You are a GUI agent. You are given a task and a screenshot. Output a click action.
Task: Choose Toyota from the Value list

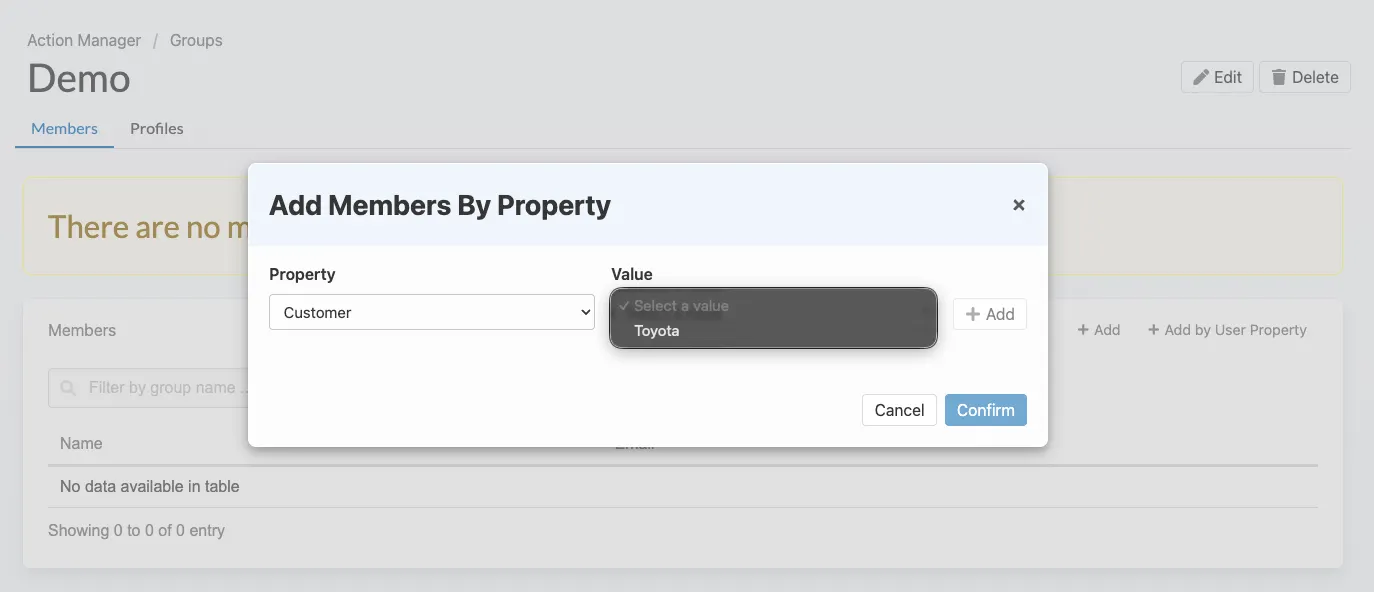657,331
